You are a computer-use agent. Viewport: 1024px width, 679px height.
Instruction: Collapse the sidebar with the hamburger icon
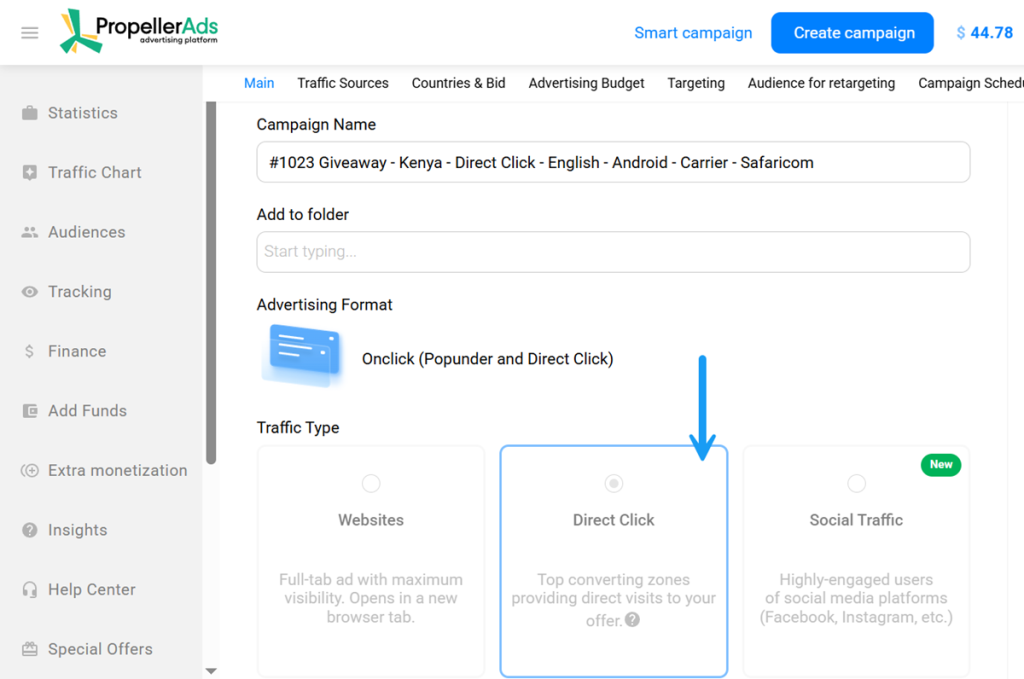29,32
